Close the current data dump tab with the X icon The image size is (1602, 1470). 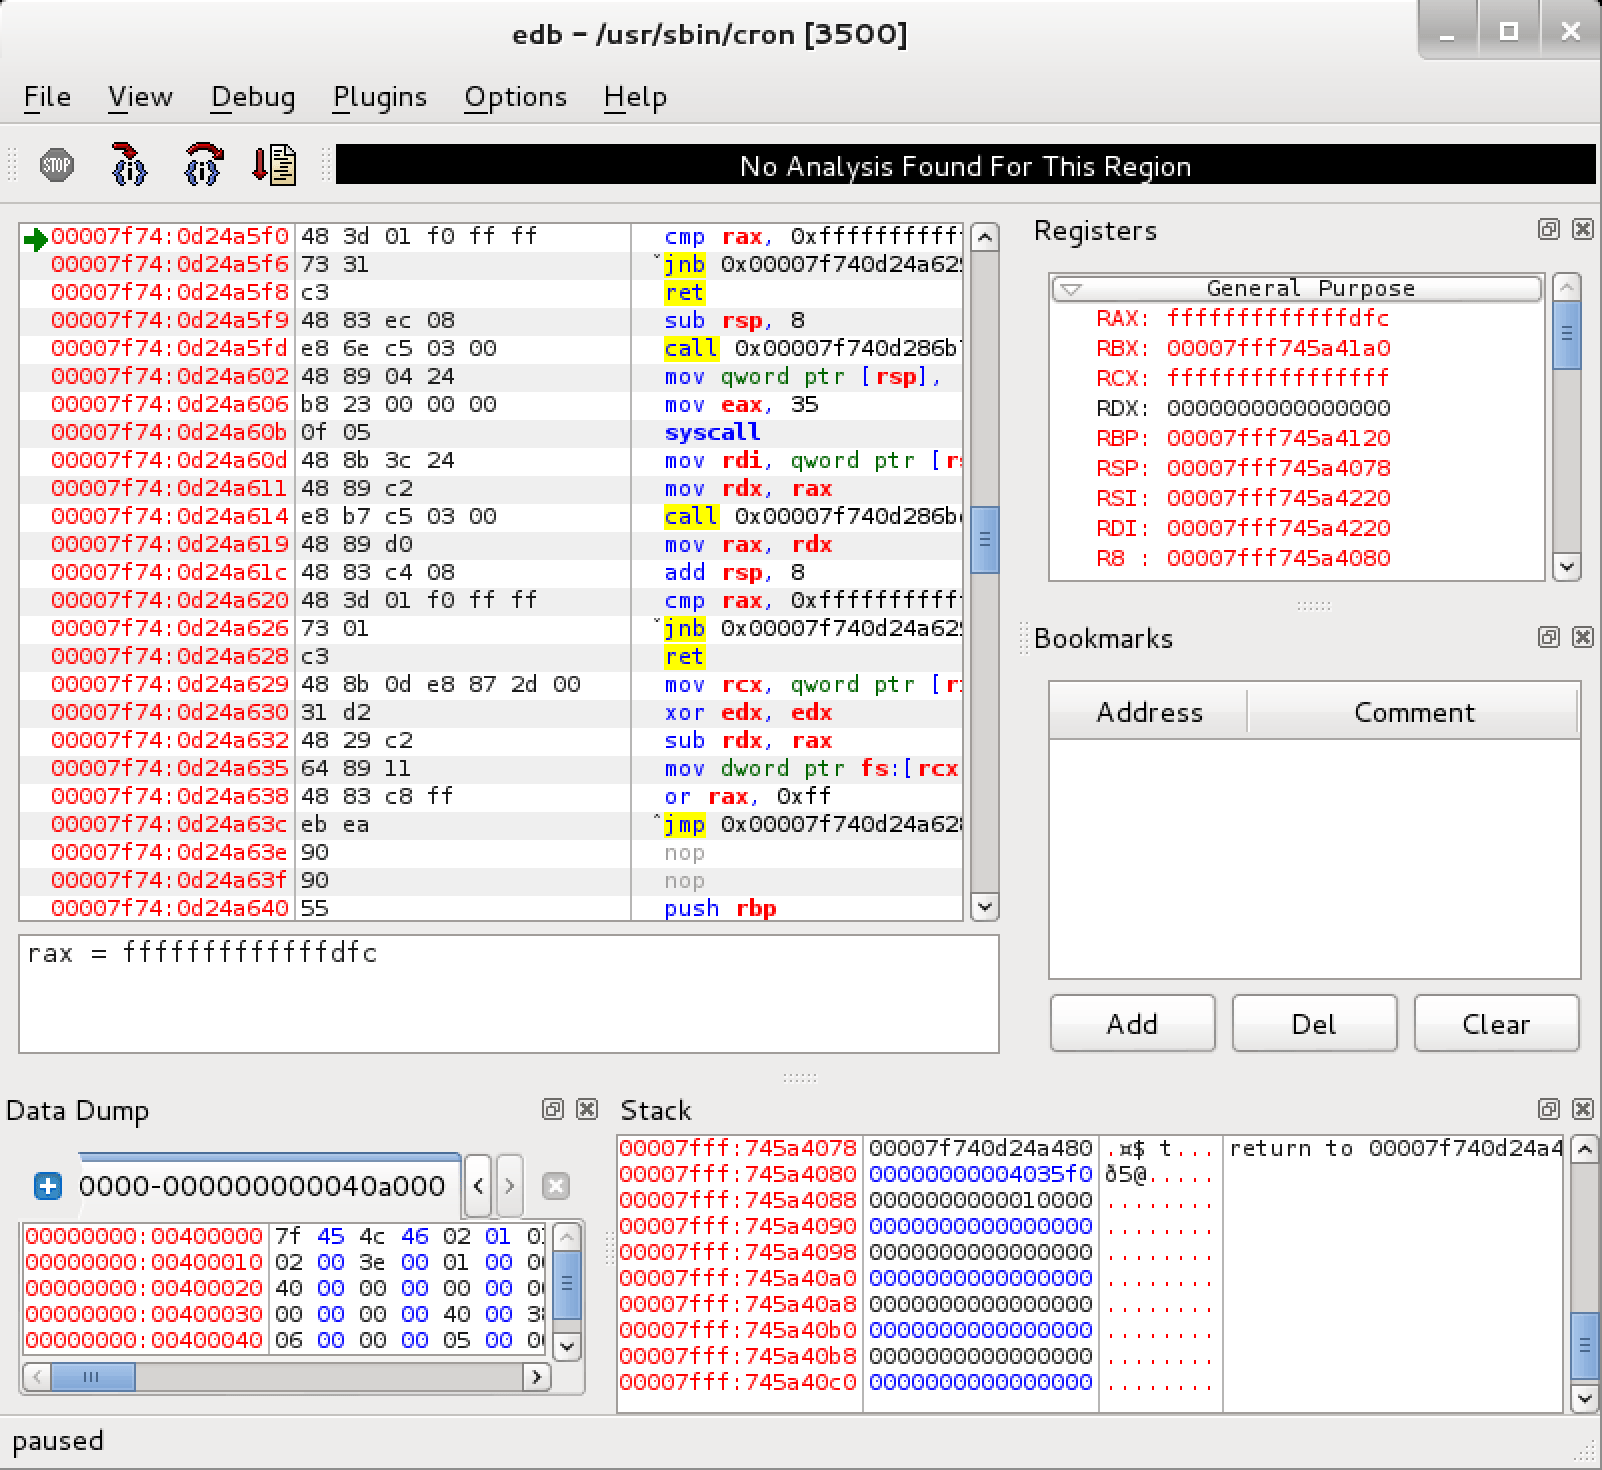tap(557, 1188)
